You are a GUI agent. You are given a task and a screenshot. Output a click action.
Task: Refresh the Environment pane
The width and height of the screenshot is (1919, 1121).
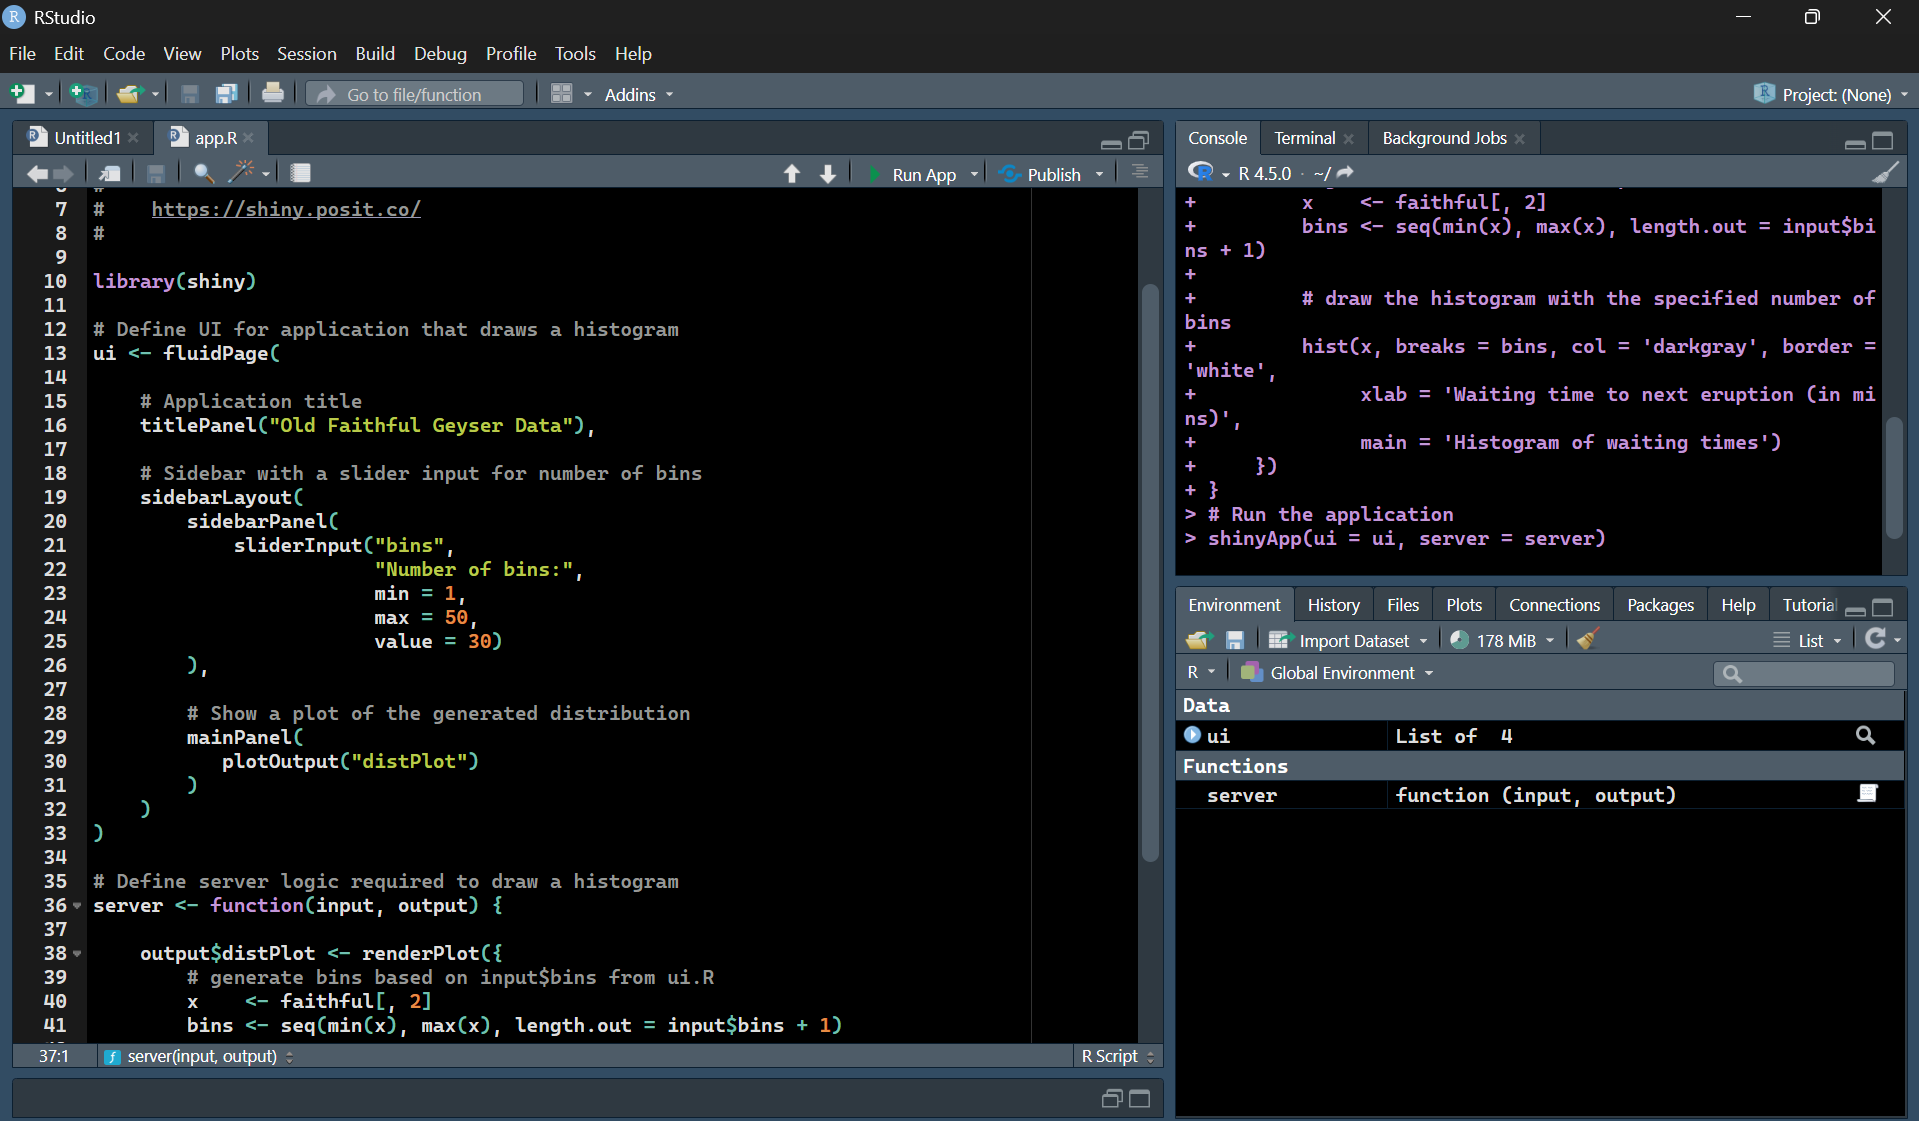1876,639
